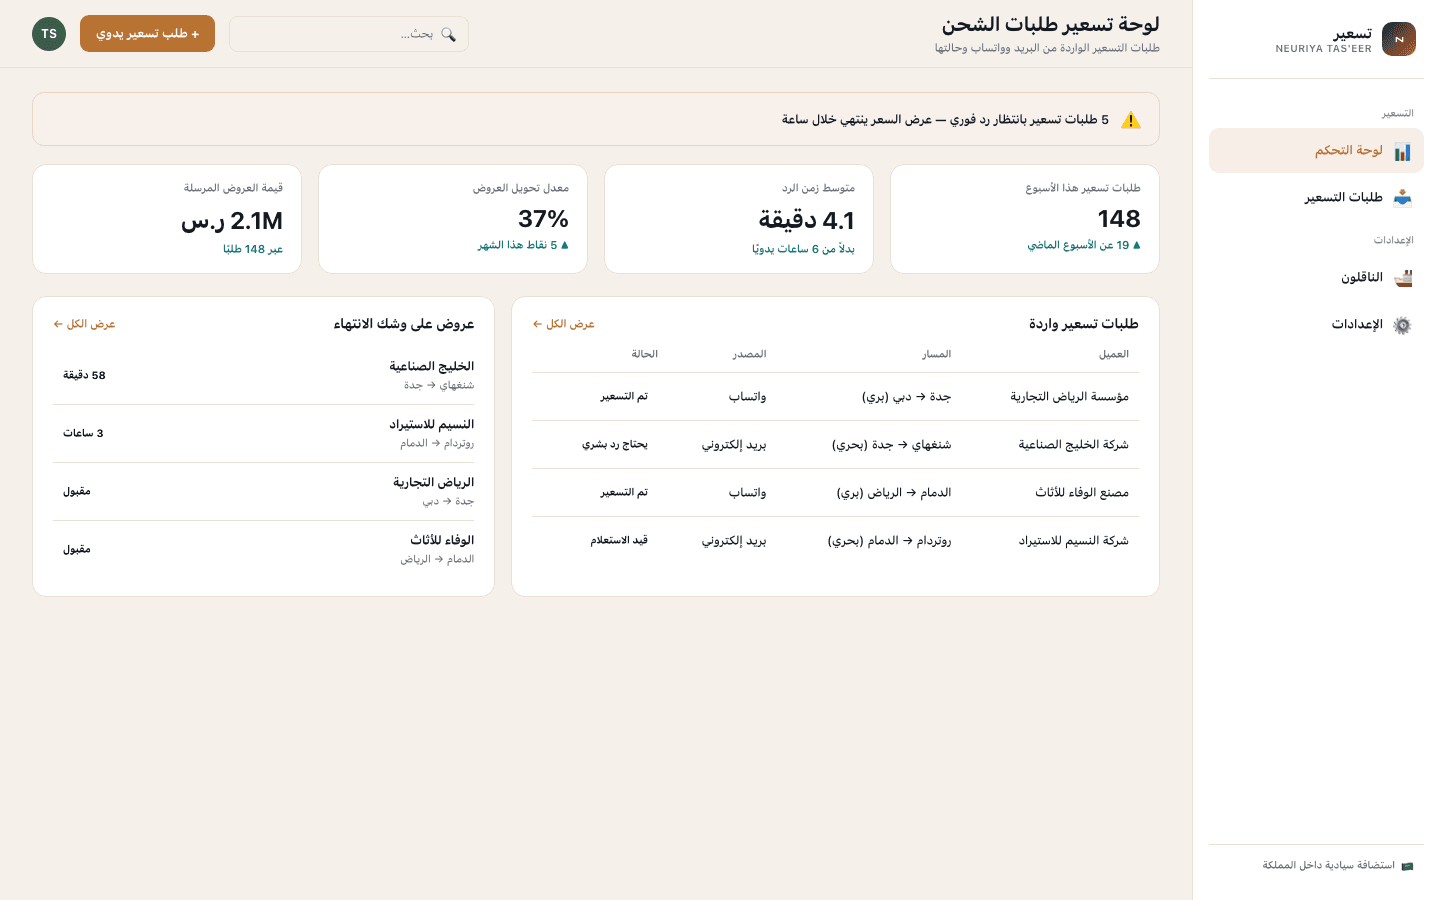Click the قيد الاستعلام status cell
The height and width of the screenshot is (900, 1440).
pos(619,541)
